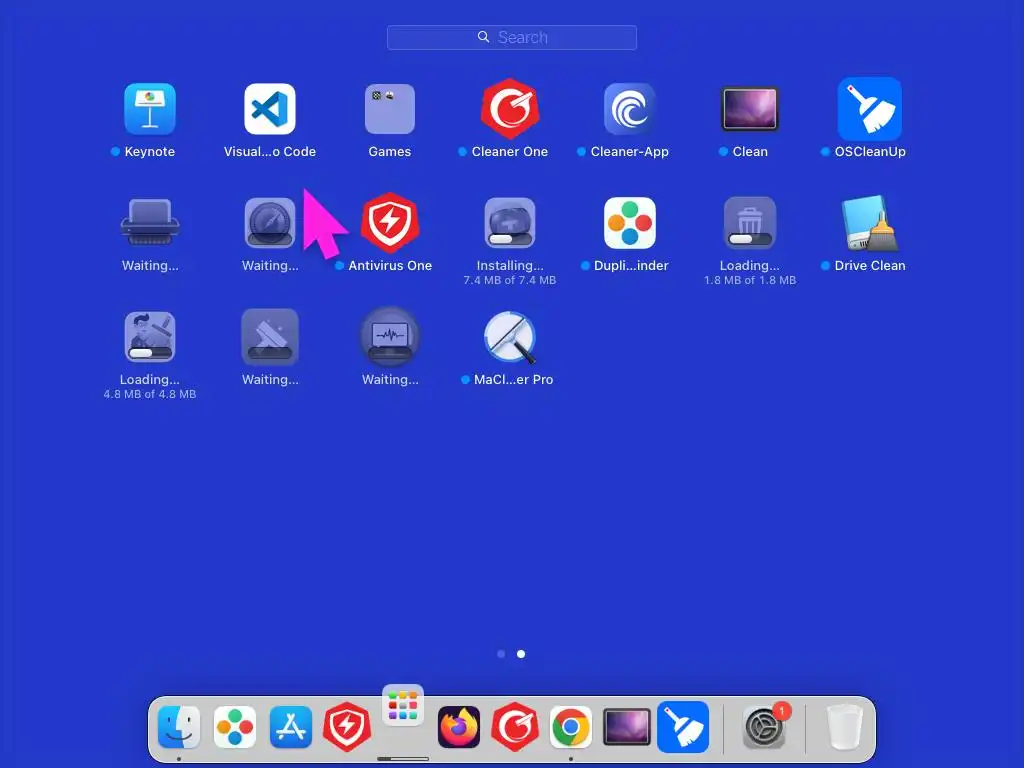Viewport: 1024px width, 768px height.
Task: Launch Firefox from the Dock
Action: (459, 727)
